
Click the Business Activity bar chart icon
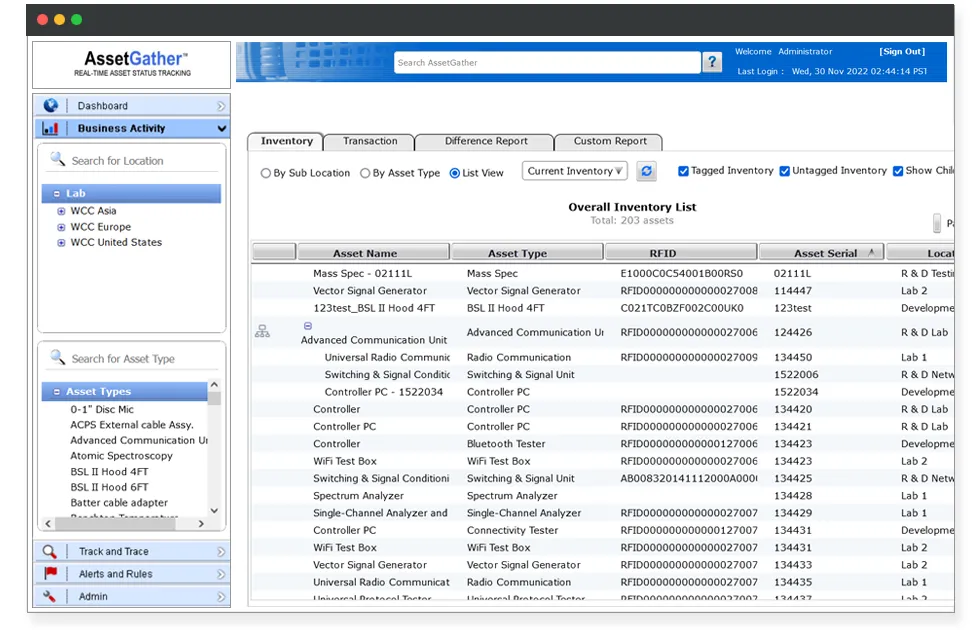click(x=50, y=128)
